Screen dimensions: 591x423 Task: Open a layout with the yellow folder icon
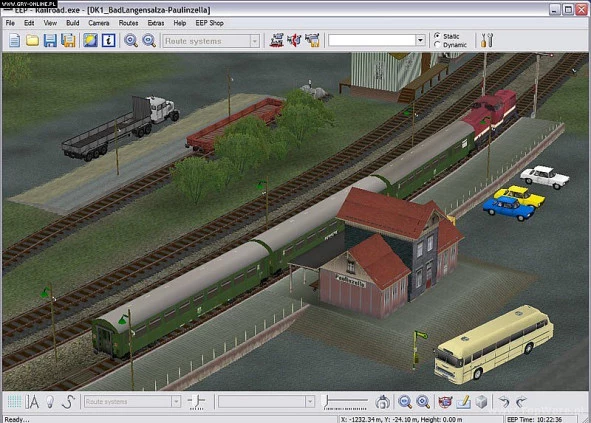click(32, 40)
